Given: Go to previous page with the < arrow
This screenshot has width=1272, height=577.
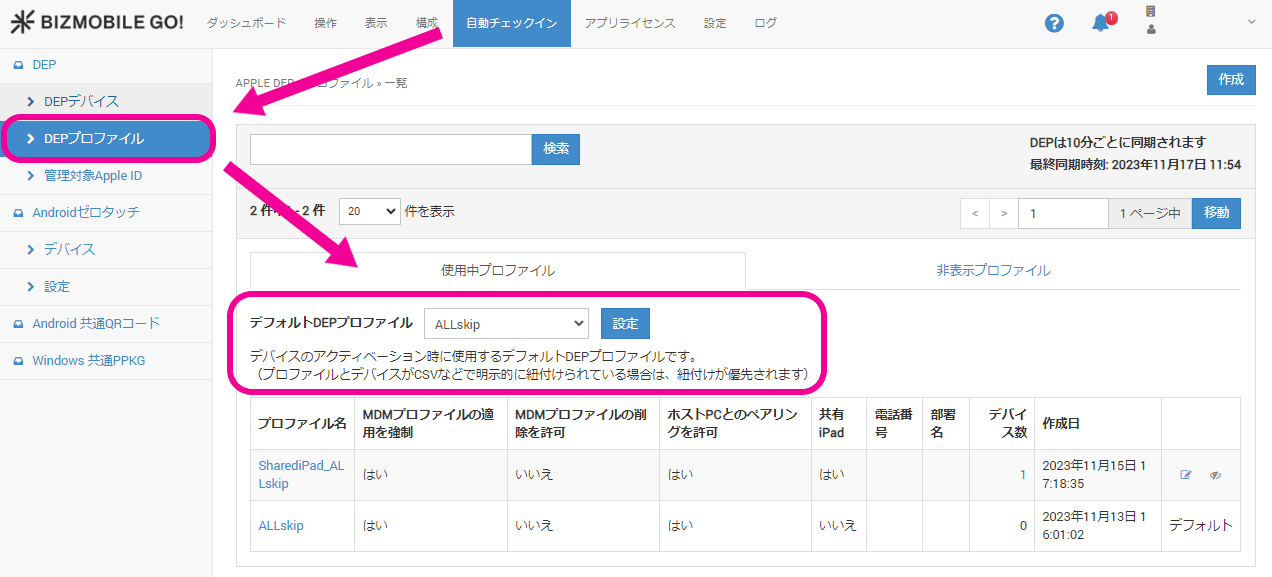Looking at the screenshot, I should (x=975, y=213).
